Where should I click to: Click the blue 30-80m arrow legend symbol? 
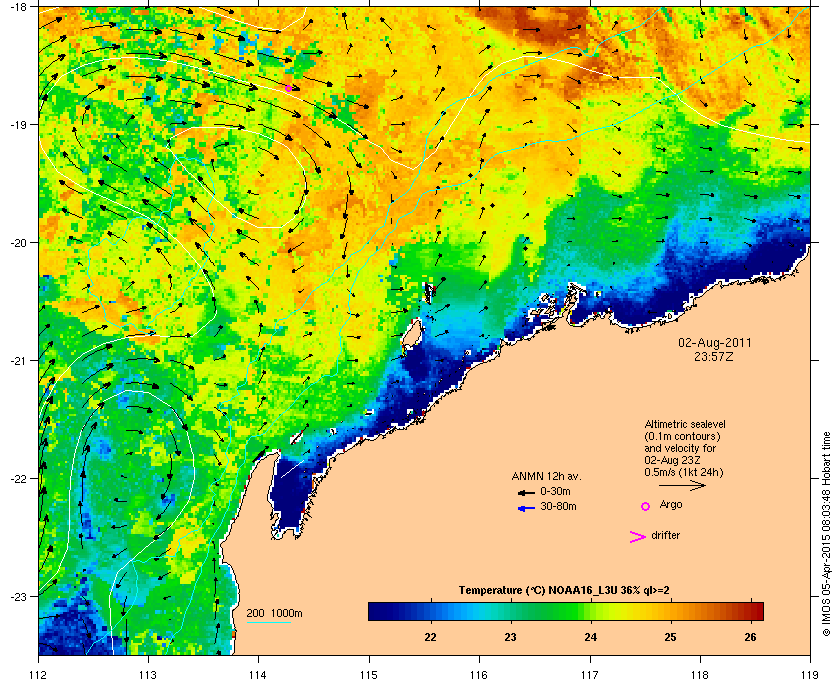point(526,508)
